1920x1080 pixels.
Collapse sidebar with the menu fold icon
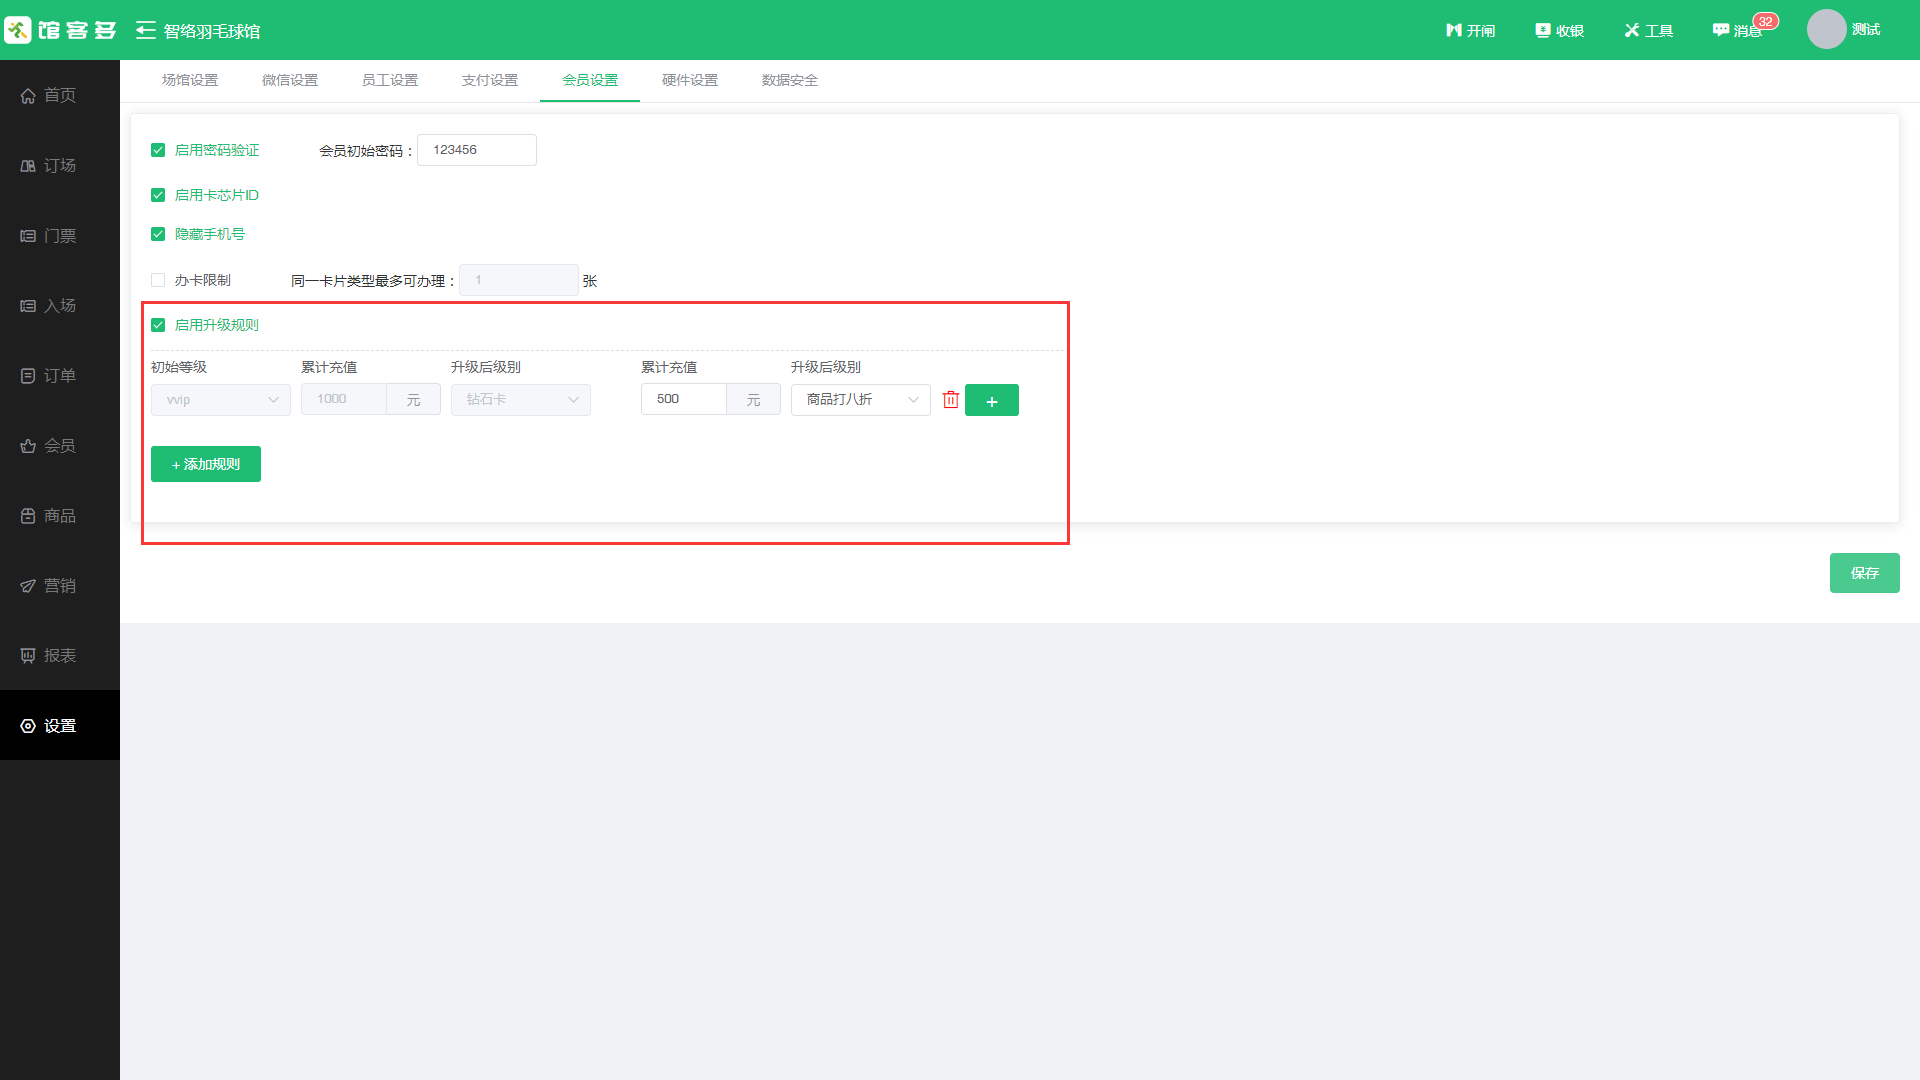click(146, 30)
